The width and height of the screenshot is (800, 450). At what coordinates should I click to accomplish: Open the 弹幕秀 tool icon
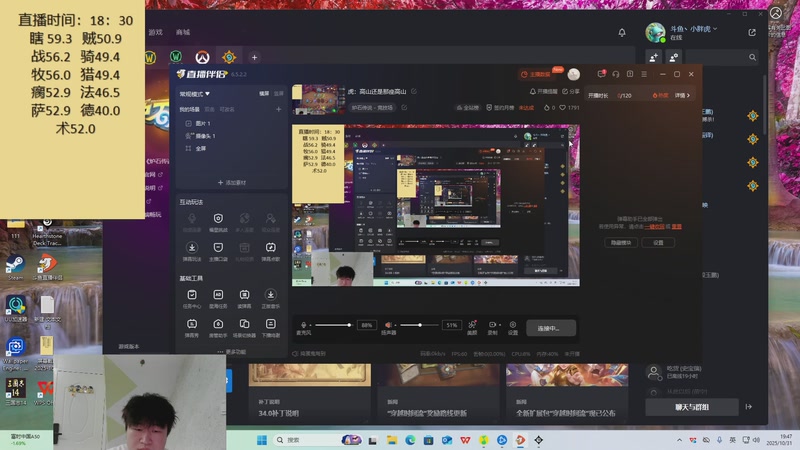(192, 324)
